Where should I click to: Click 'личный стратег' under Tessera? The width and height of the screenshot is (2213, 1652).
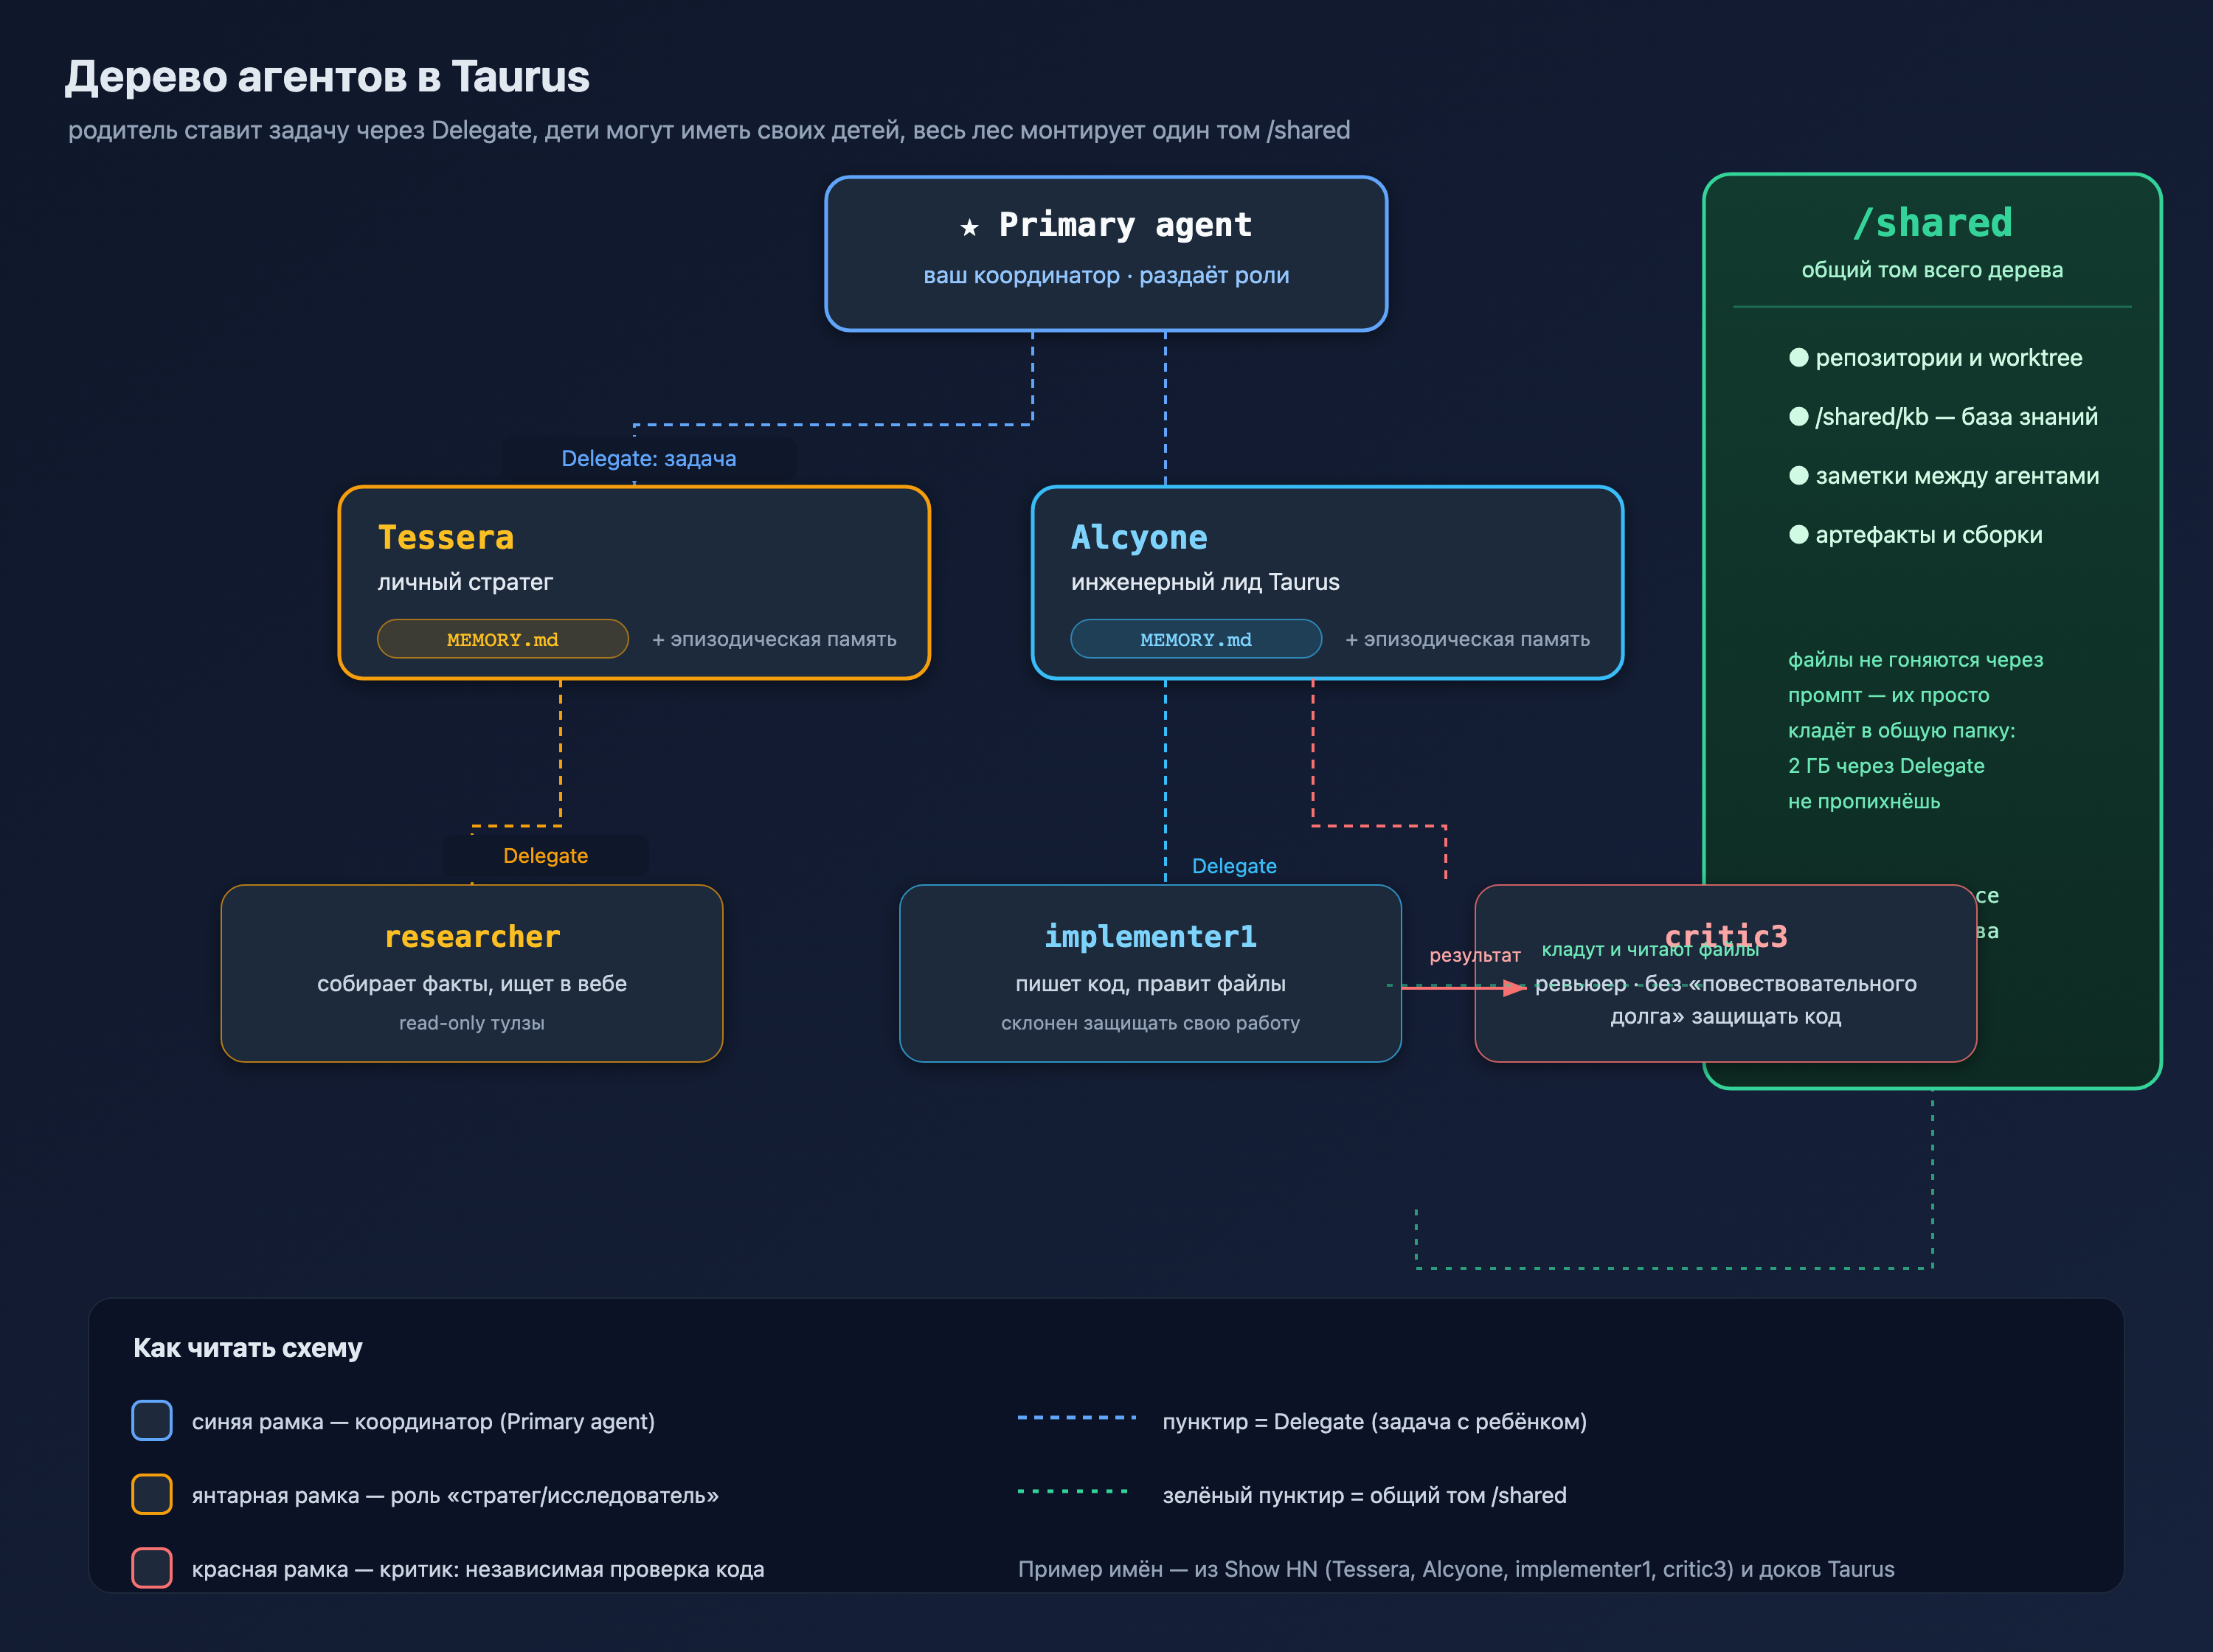[465, 582]
